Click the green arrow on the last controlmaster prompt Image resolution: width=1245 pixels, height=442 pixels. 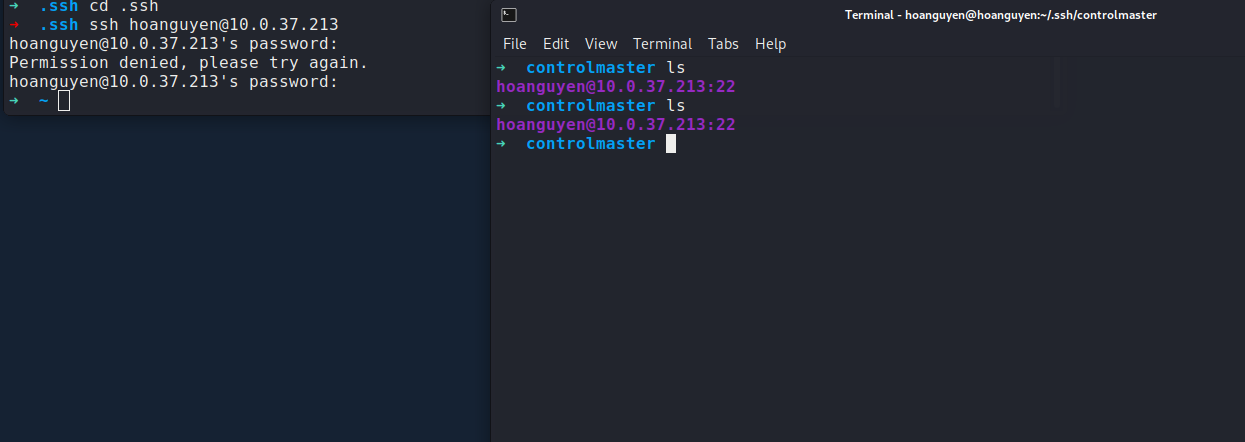click(502, 144)
